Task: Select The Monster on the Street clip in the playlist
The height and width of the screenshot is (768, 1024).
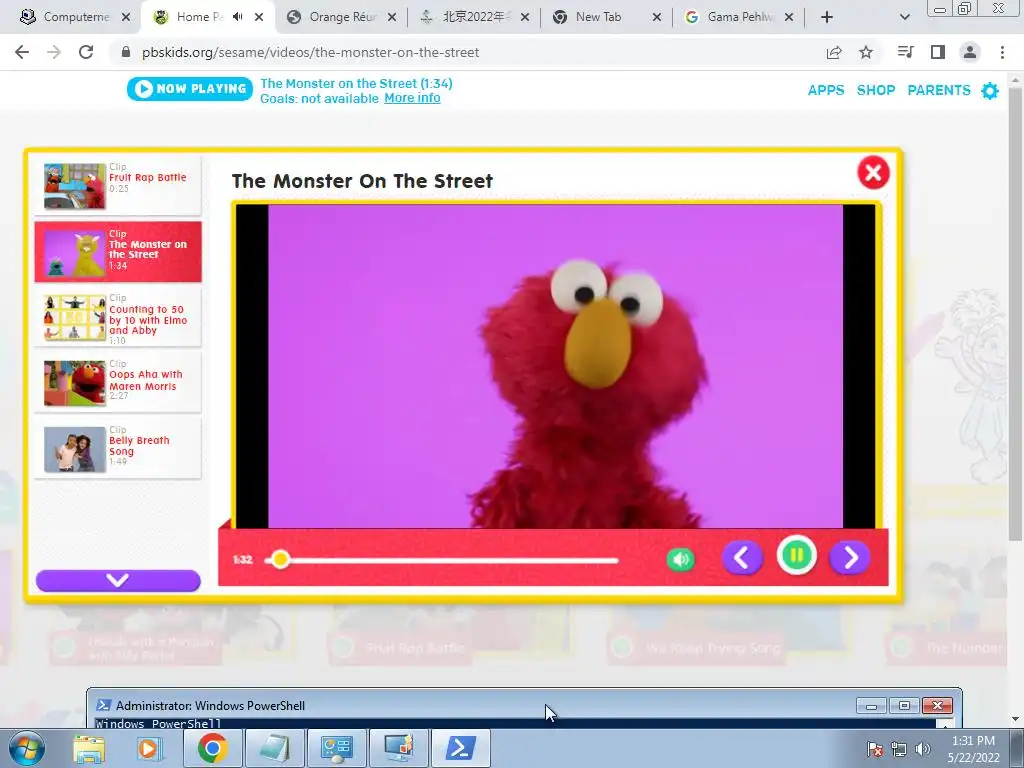Action: [x=118, y=252]
